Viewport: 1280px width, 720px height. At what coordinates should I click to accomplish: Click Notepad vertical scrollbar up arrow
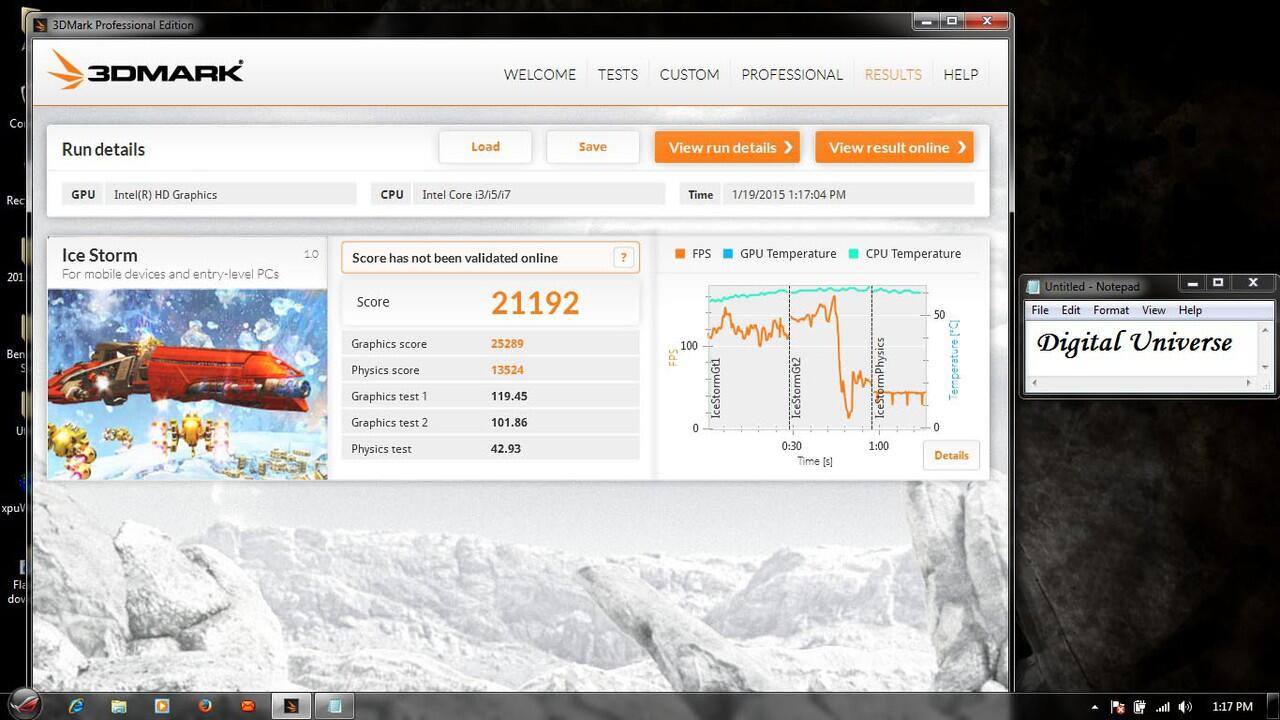pos(1266,330)
